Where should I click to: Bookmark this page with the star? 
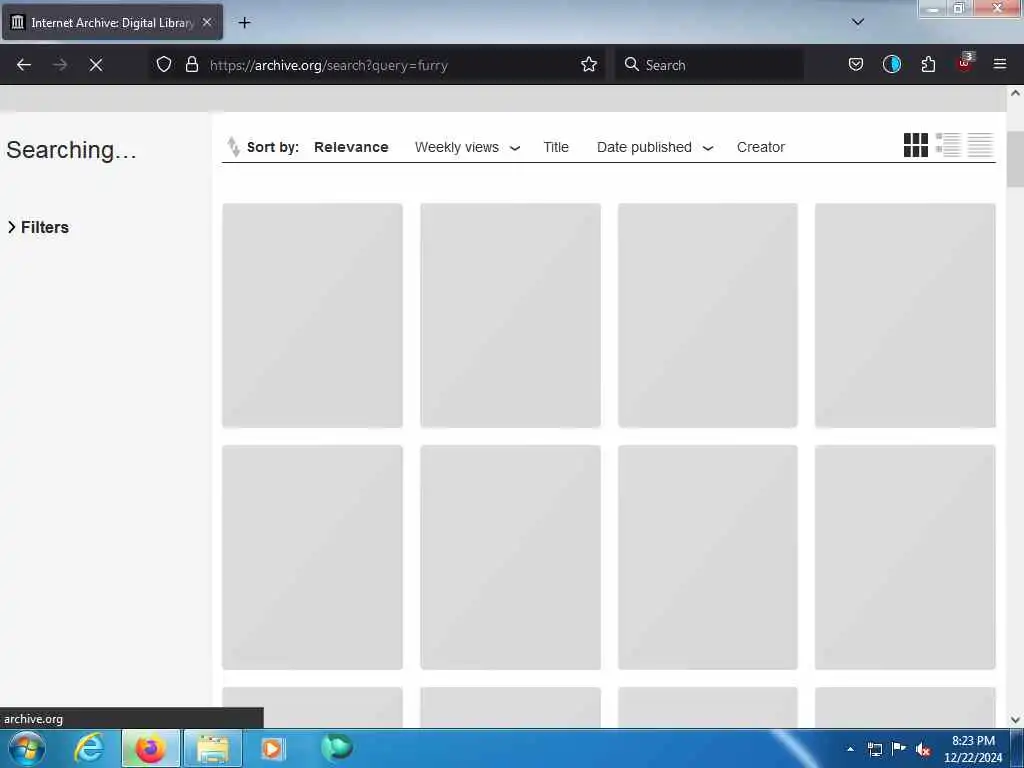[589, 65]
